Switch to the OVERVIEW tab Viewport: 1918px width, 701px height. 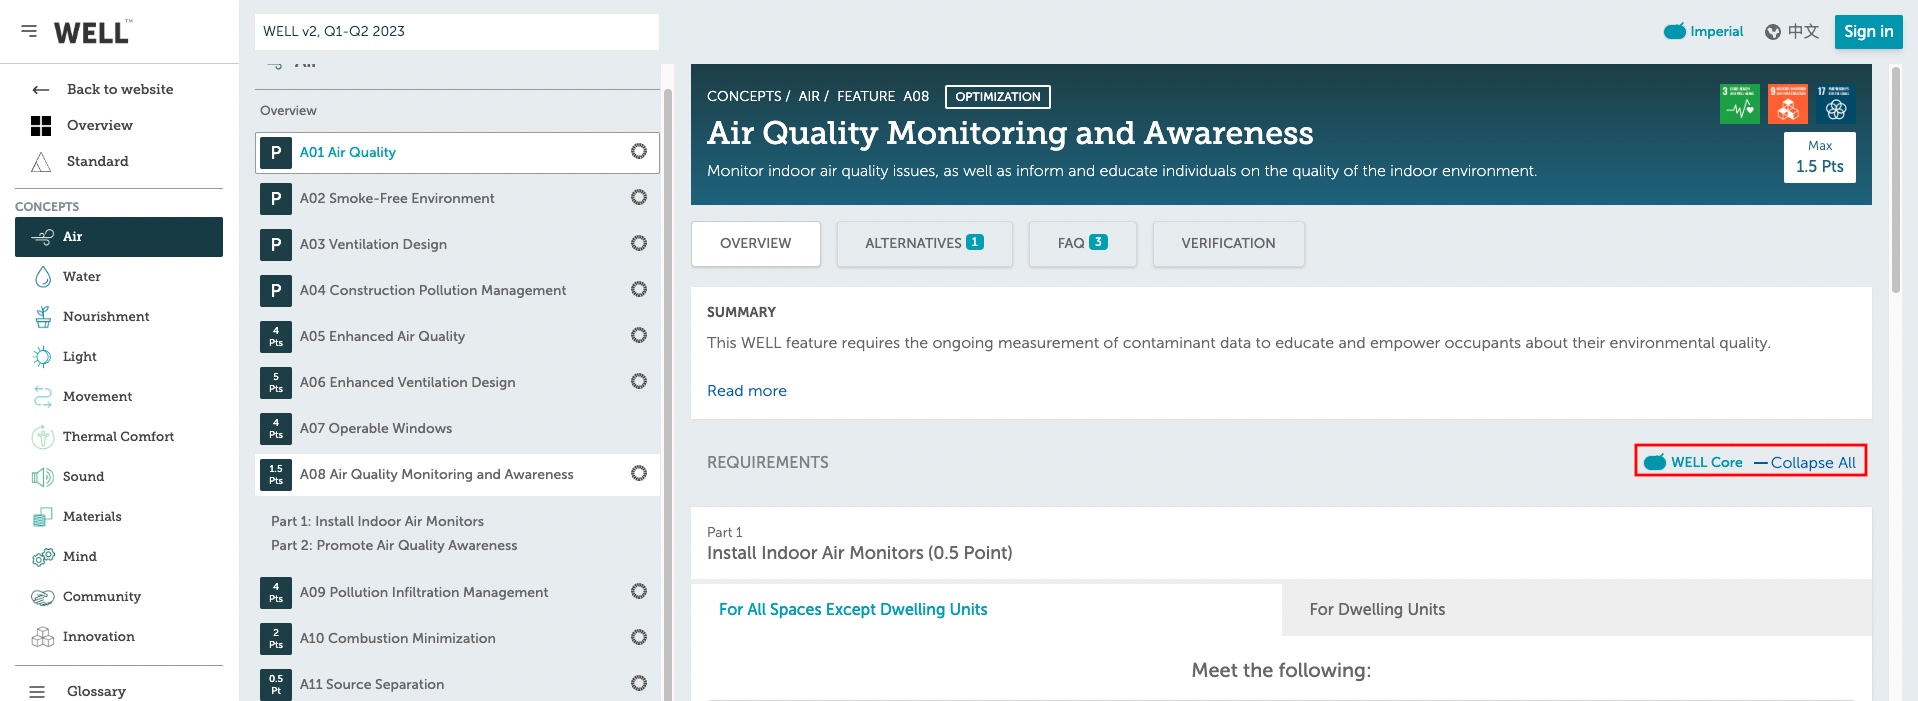tap(756, 244)
